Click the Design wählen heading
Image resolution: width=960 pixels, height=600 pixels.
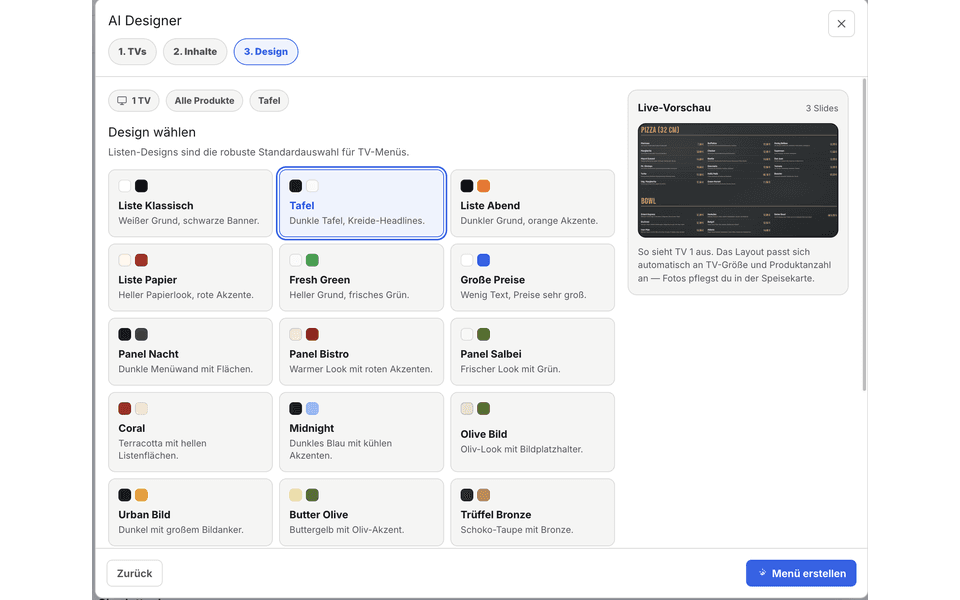[x=152, y=132]
